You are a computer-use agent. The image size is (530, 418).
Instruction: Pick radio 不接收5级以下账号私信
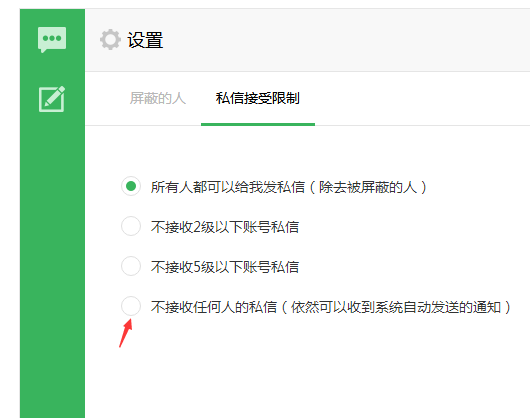[131, 266]
